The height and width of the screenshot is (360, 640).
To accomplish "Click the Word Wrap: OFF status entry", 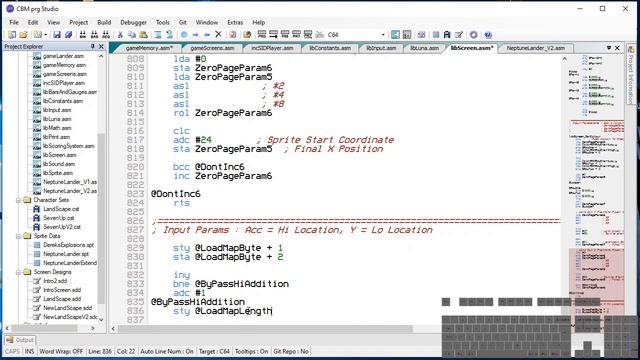I will pos(61,351).
